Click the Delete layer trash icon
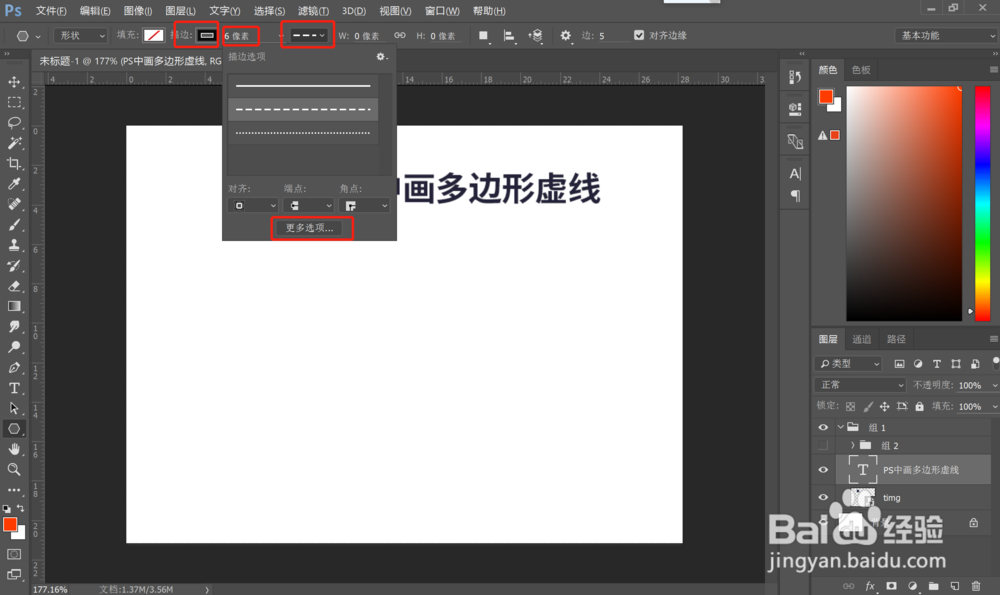 click(976, 586)
